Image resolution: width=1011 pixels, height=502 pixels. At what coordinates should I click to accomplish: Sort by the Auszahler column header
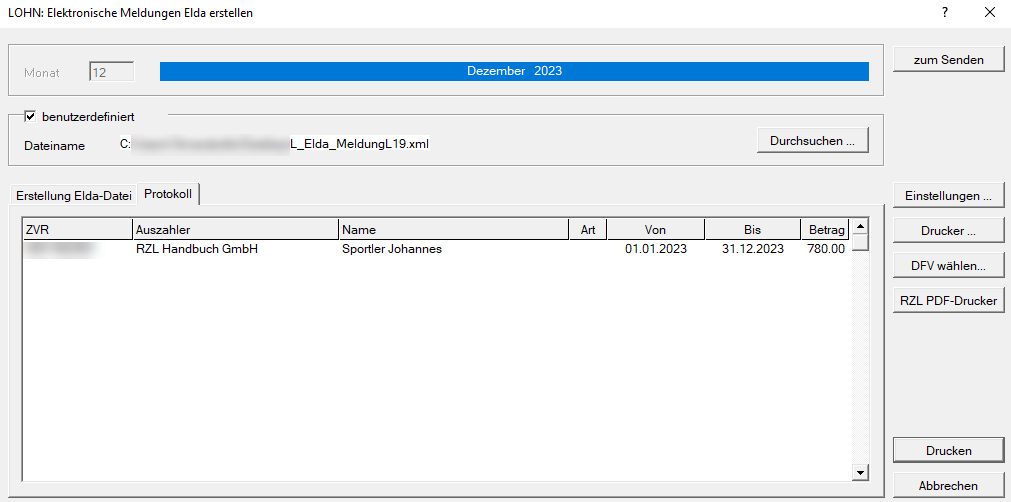pyautogui.click(x=235, y=230)
